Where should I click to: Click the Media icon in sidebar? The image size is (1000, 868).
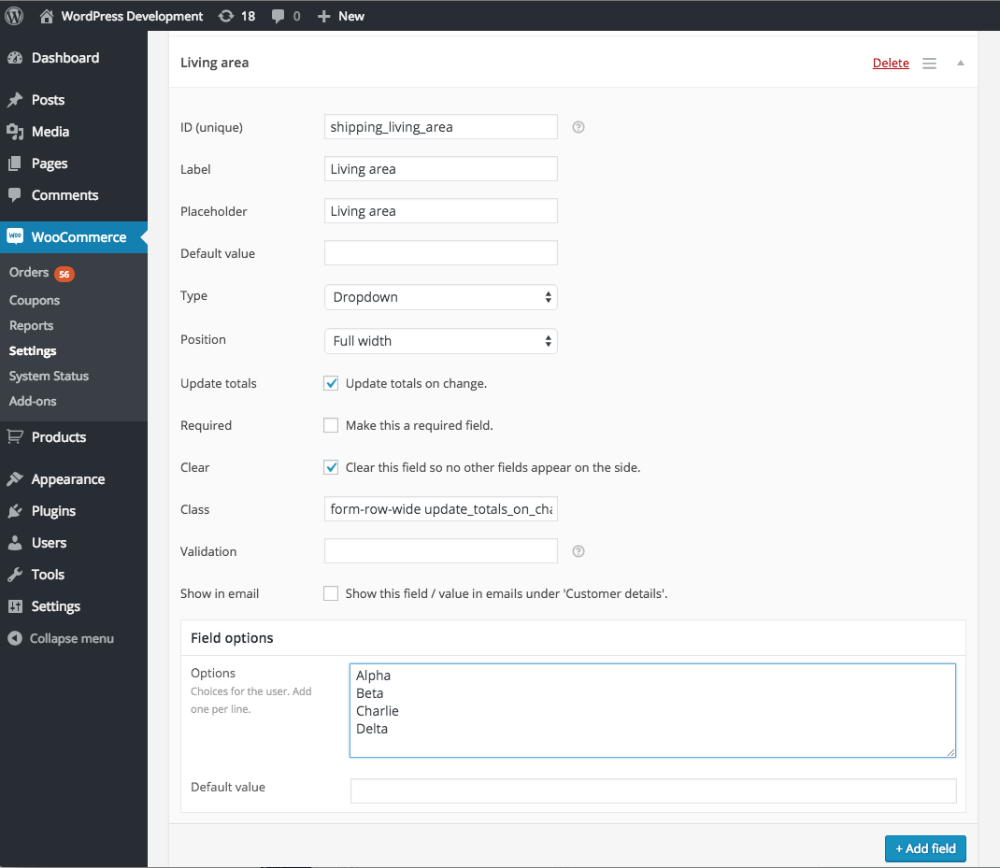[15, 132]
